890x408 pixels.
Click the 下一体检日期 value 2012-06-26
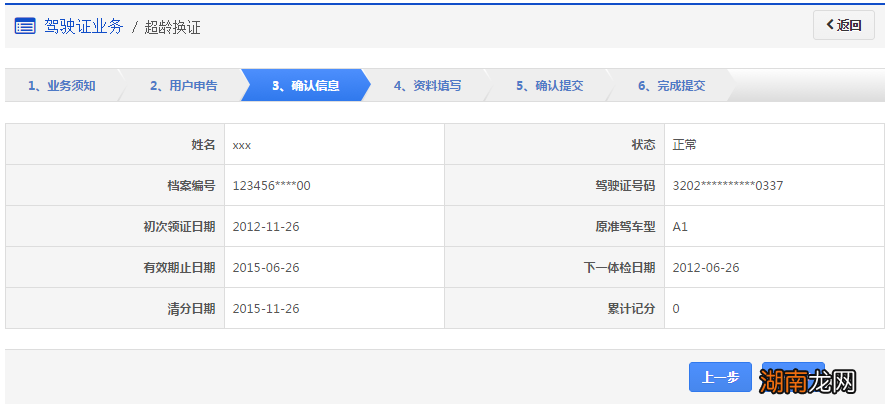tap(705, 268)
